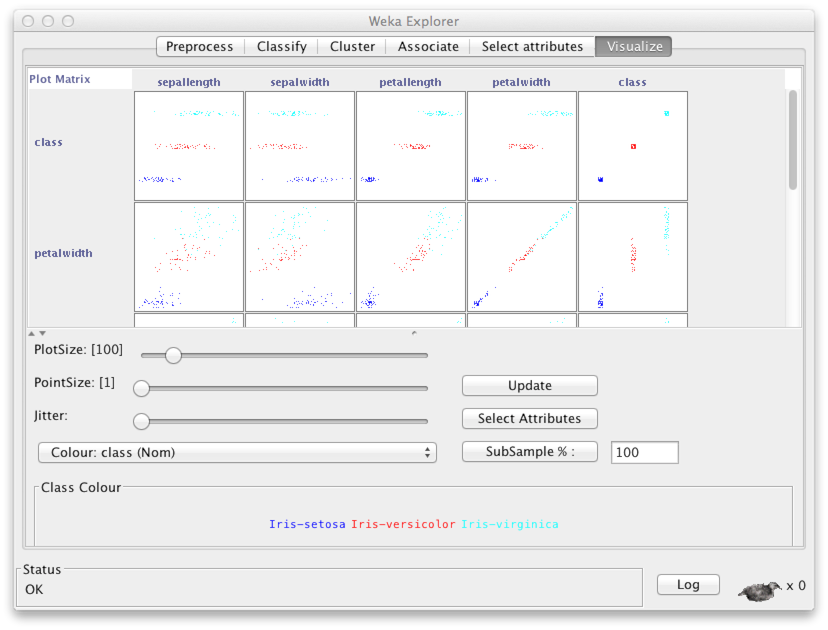The height and width of the screenshot is (630, 828).
Task: Click the Select Attributes button
Action: pos(530,418)
